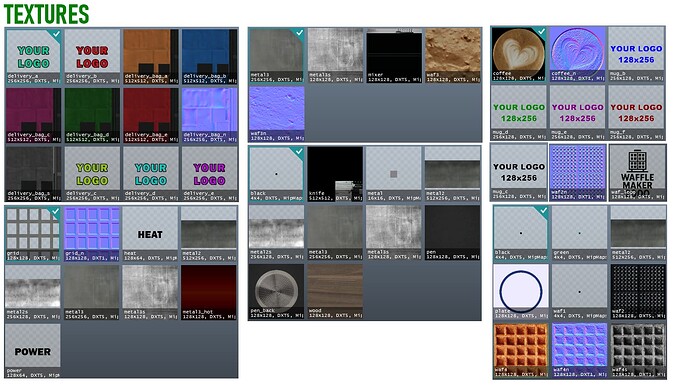Select the pen_back round grille texture

(x=276, y=291)
